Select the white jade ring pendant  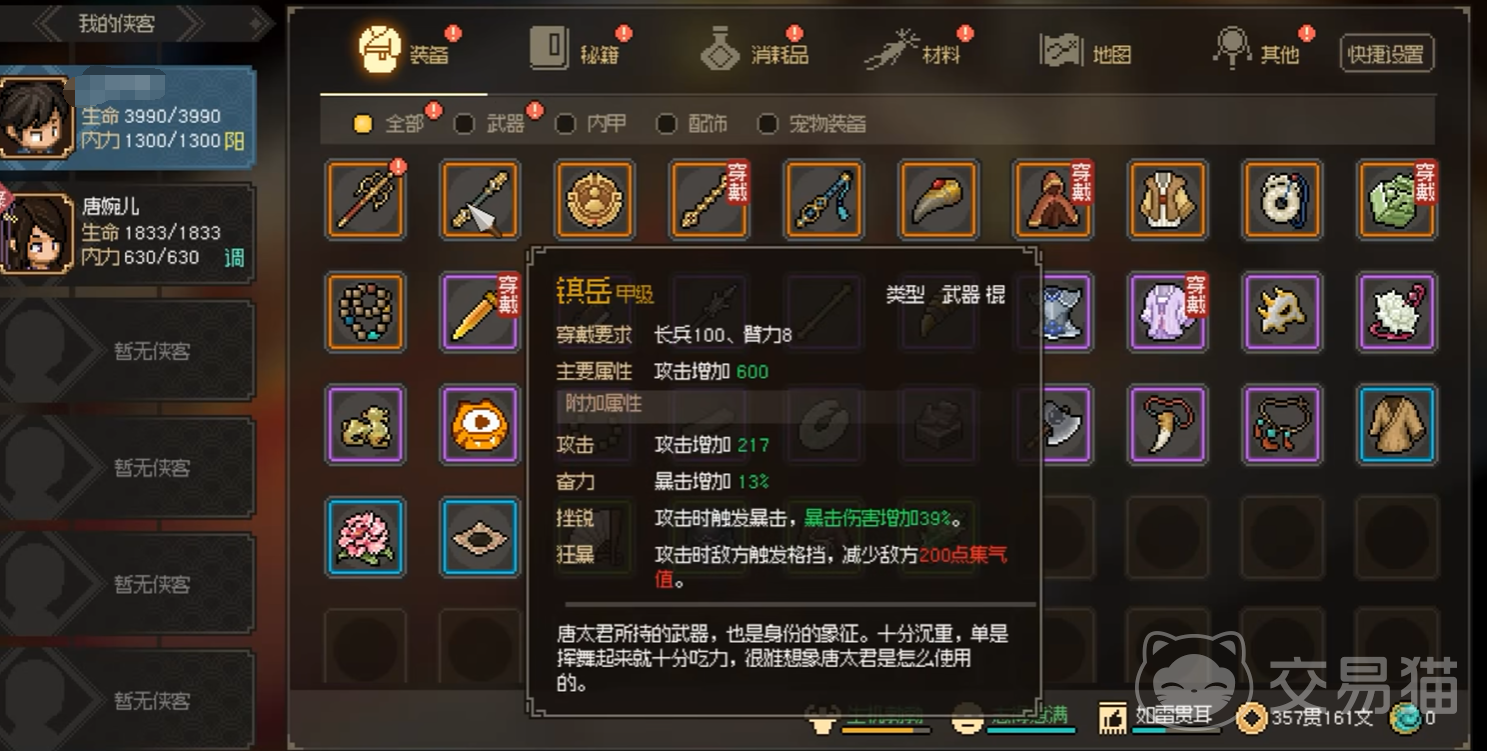[1282, 199]
